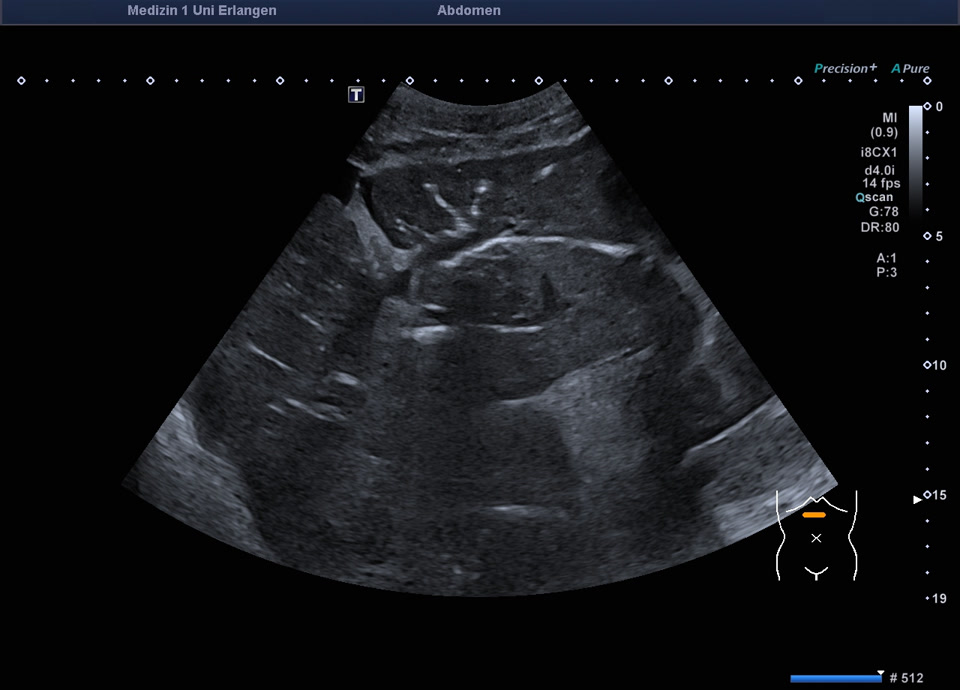Viewport: 960px width, 690px height.
Task: Click the G:78 gain value
Action: pos(883,212)
